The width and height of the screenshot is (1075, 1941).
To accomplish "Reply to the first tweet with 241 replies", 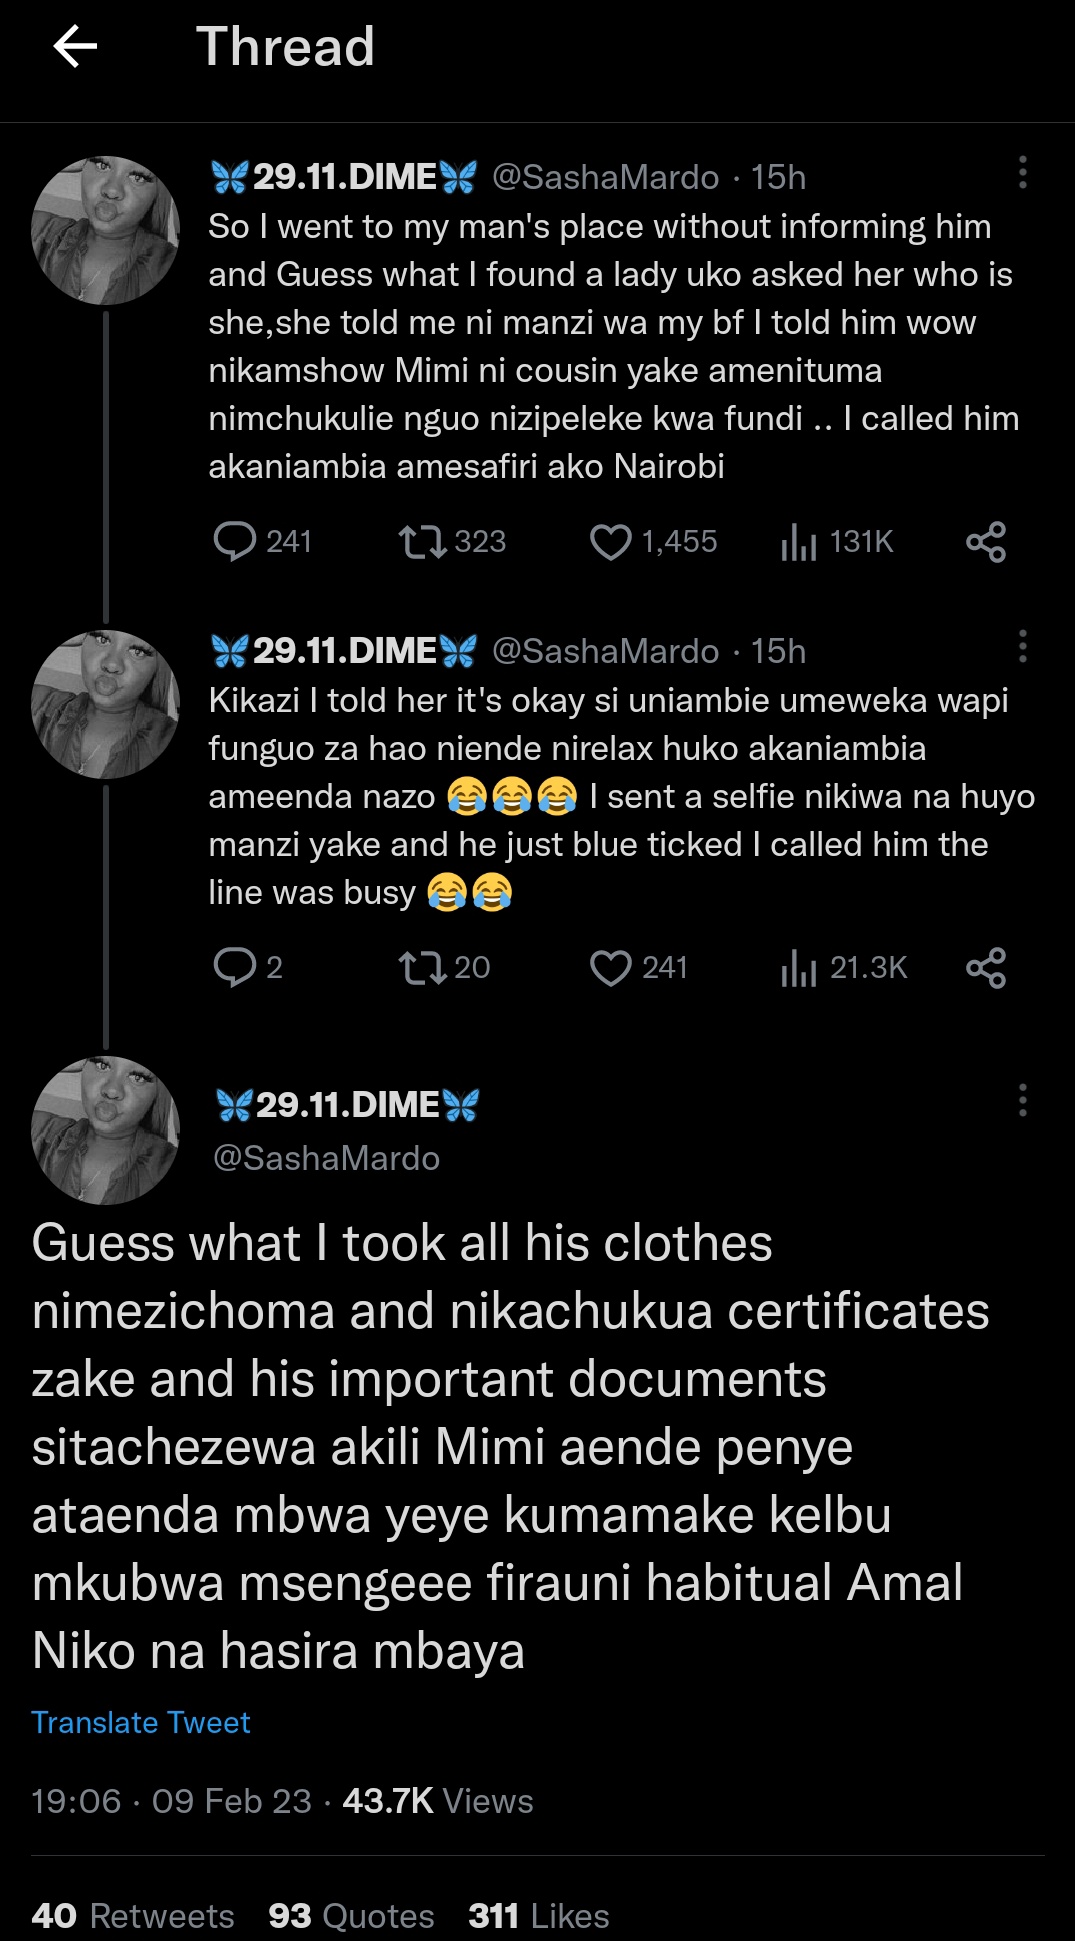I will 235,541.
